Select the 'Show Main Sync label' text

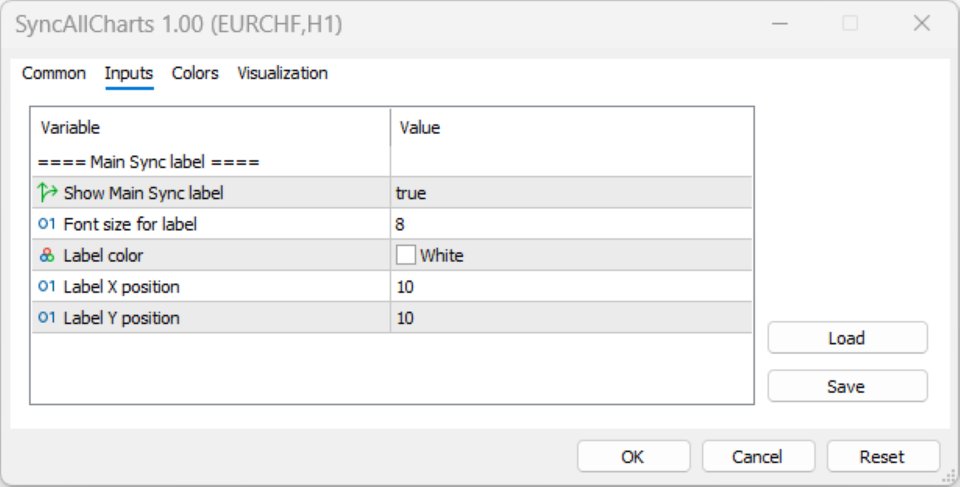click(144, 193)
